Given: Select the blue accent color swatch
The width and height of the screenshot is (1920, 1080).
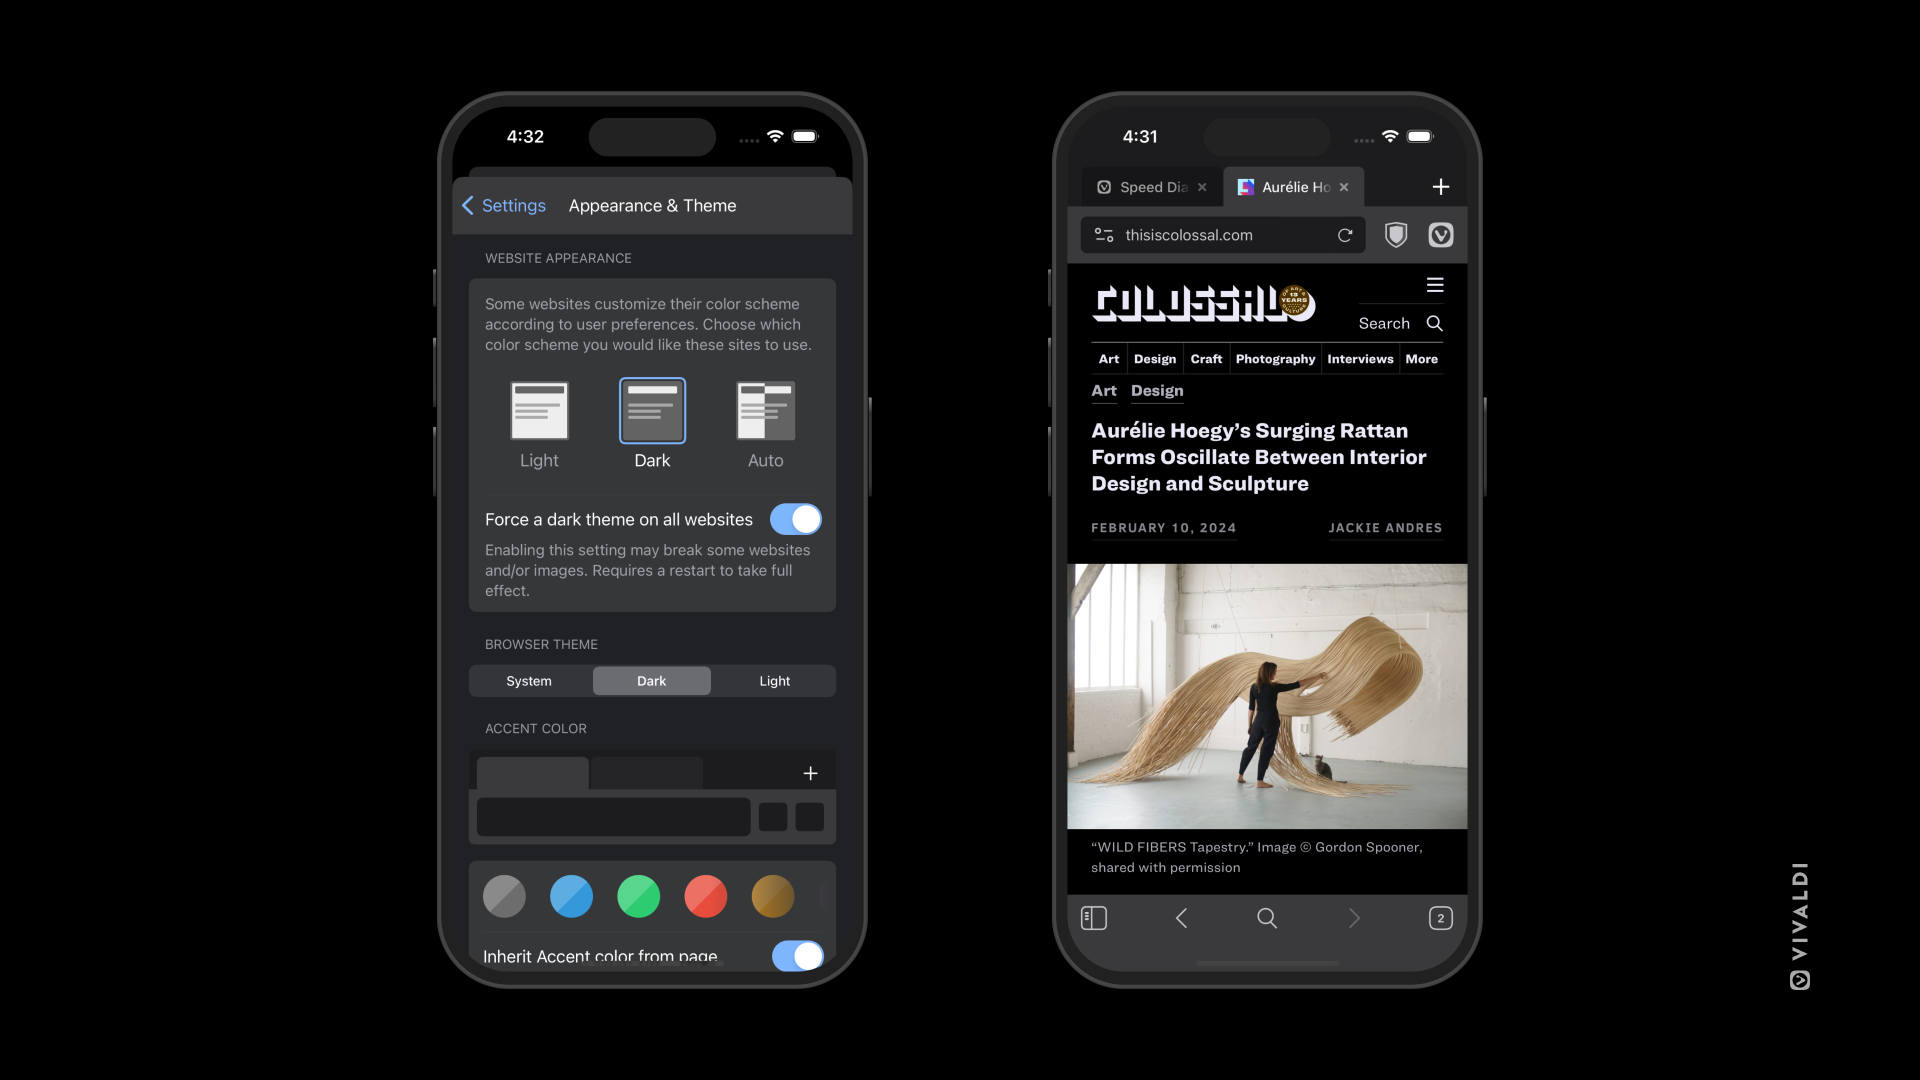Looking at the screenshot, I should tap(572, 895).
